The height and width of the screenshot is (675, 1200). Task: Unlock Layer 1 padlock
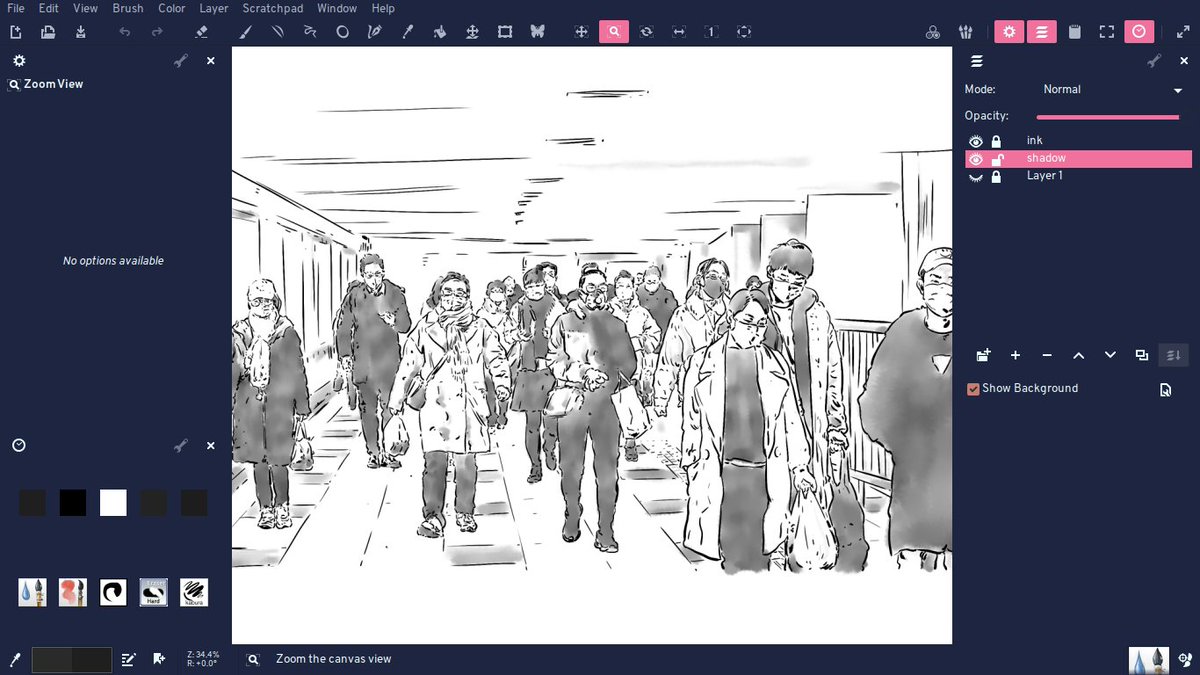click(996, 177)
